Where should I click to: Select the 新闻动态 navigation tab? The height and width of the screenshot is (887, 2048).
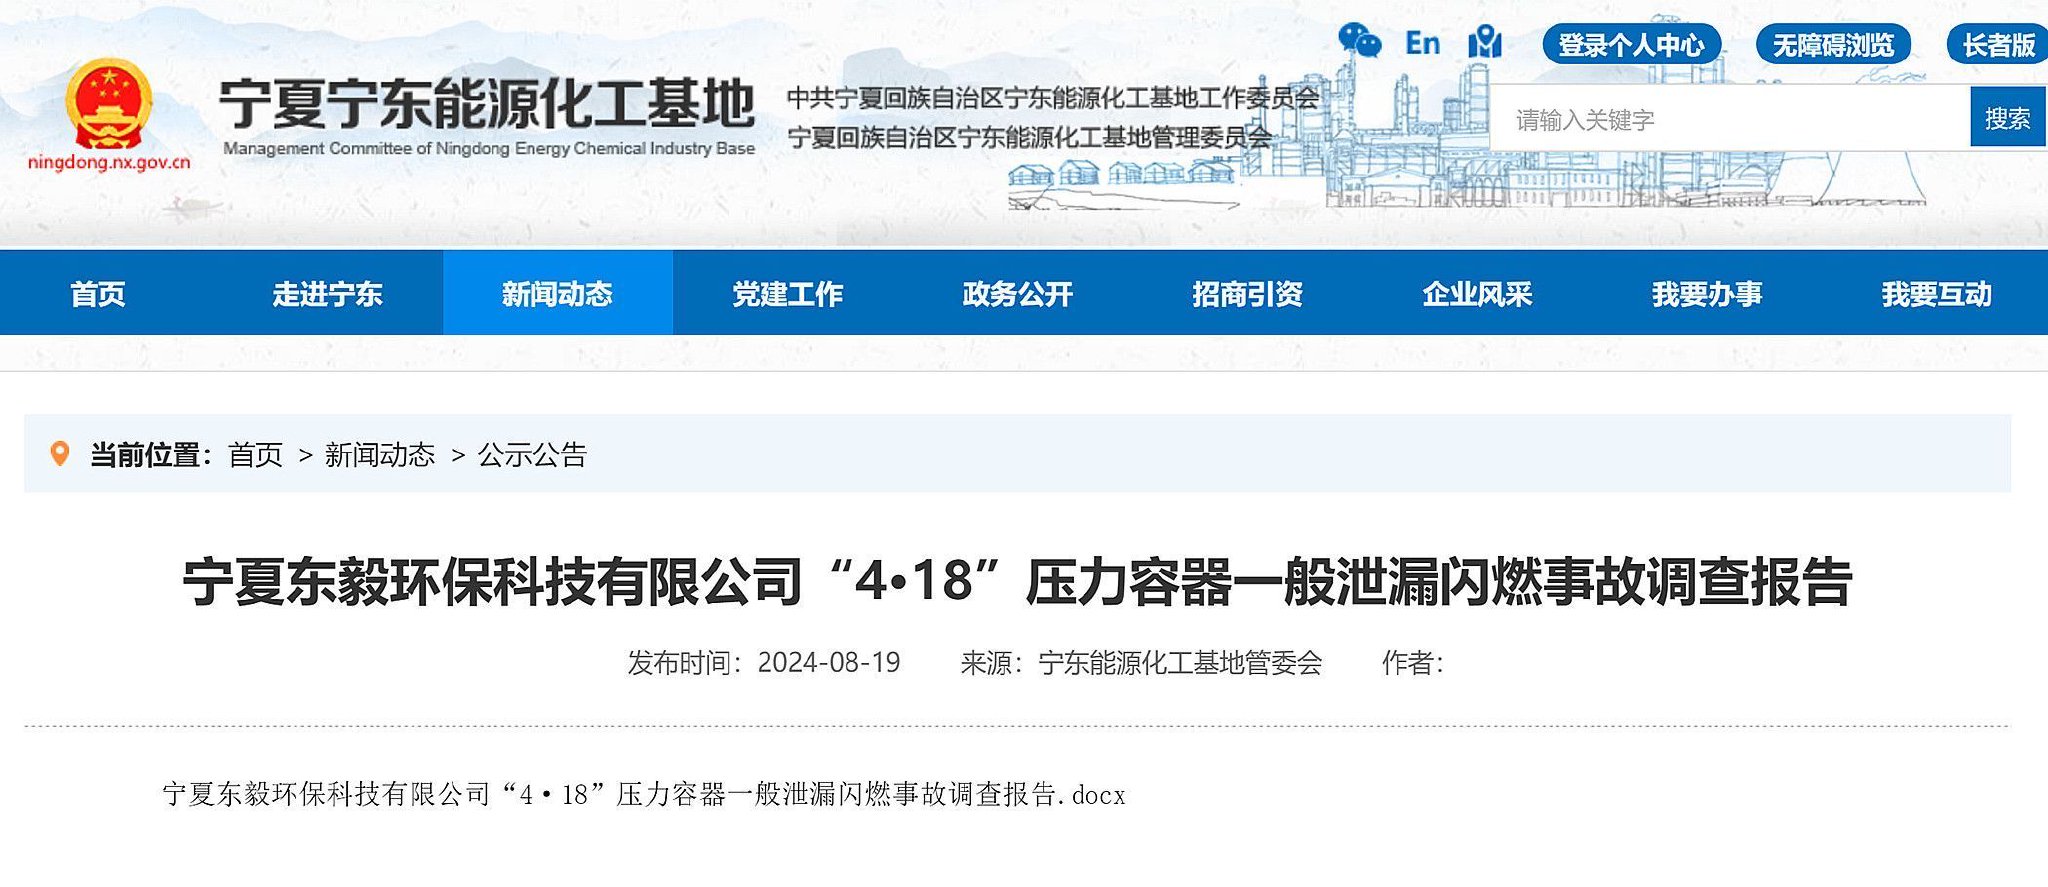click(557, 294)
